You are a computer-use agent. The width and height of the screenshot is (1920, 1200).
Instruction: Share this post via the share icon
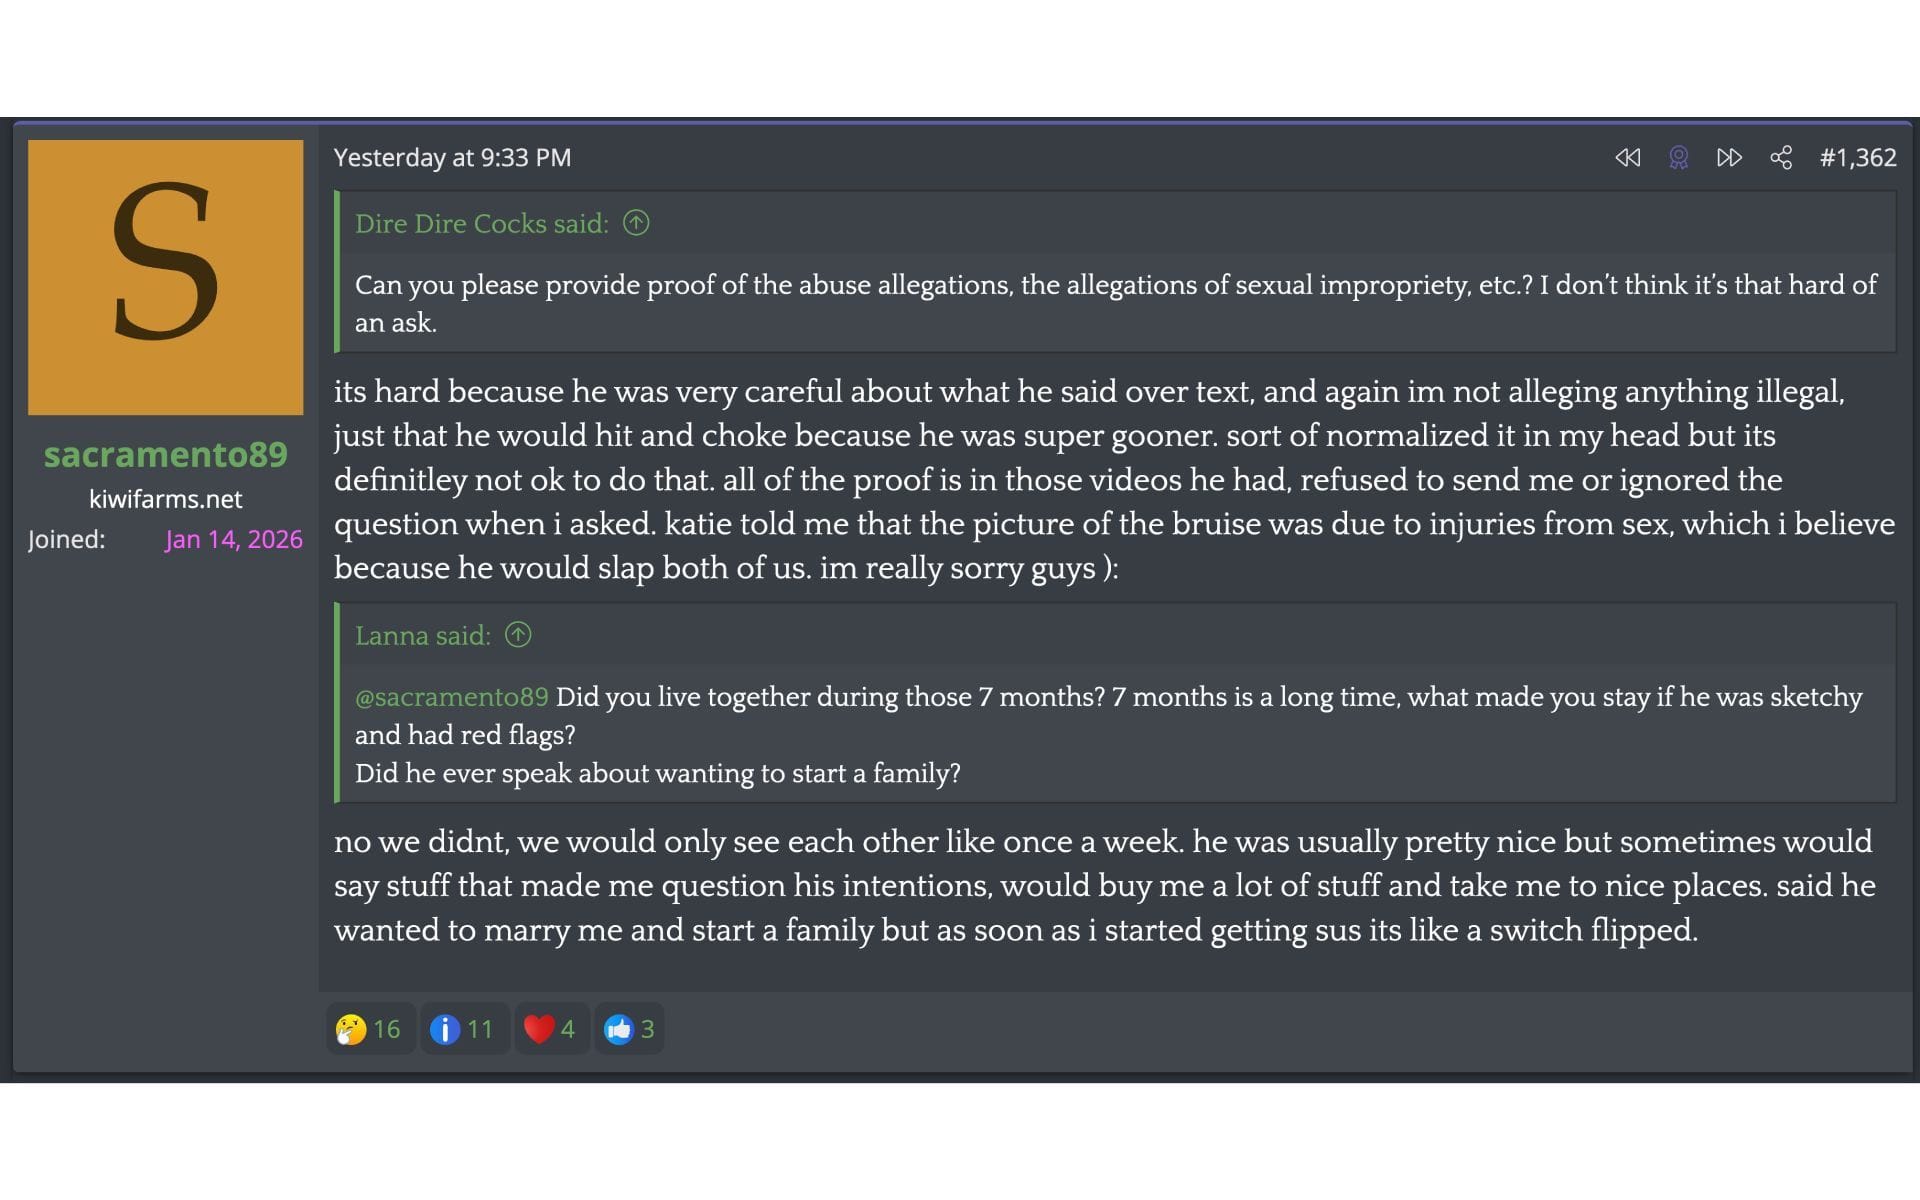pyautogui.click(x=1783, y=158)
